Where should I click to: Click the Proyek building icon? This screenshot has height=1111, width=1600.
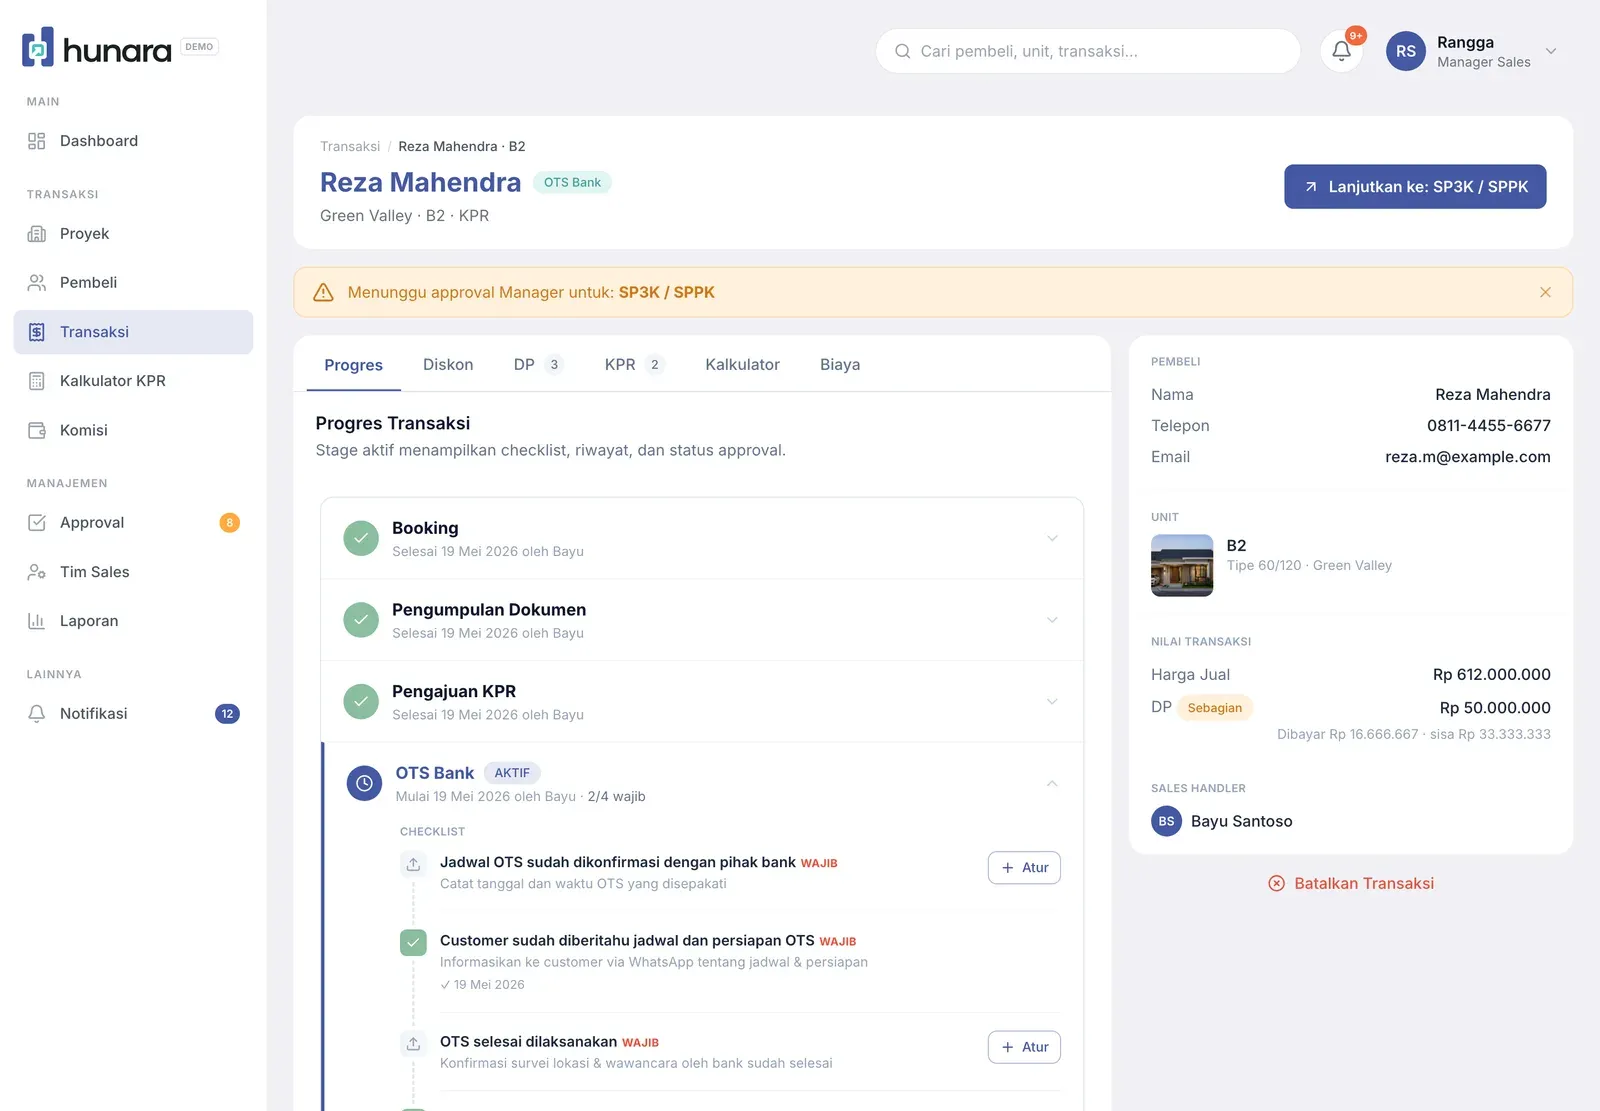(x=37, y=234)
